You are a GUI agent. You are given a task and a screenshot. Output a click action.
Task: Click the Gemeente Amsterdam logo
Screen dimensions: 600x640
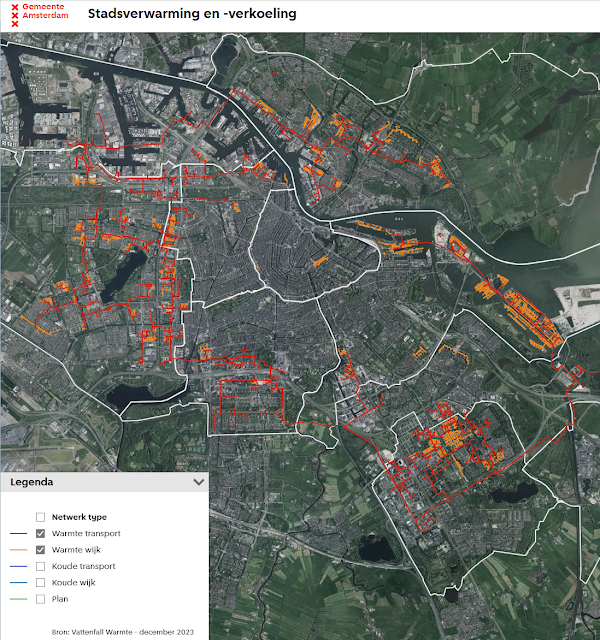click(x=40, y=15)
